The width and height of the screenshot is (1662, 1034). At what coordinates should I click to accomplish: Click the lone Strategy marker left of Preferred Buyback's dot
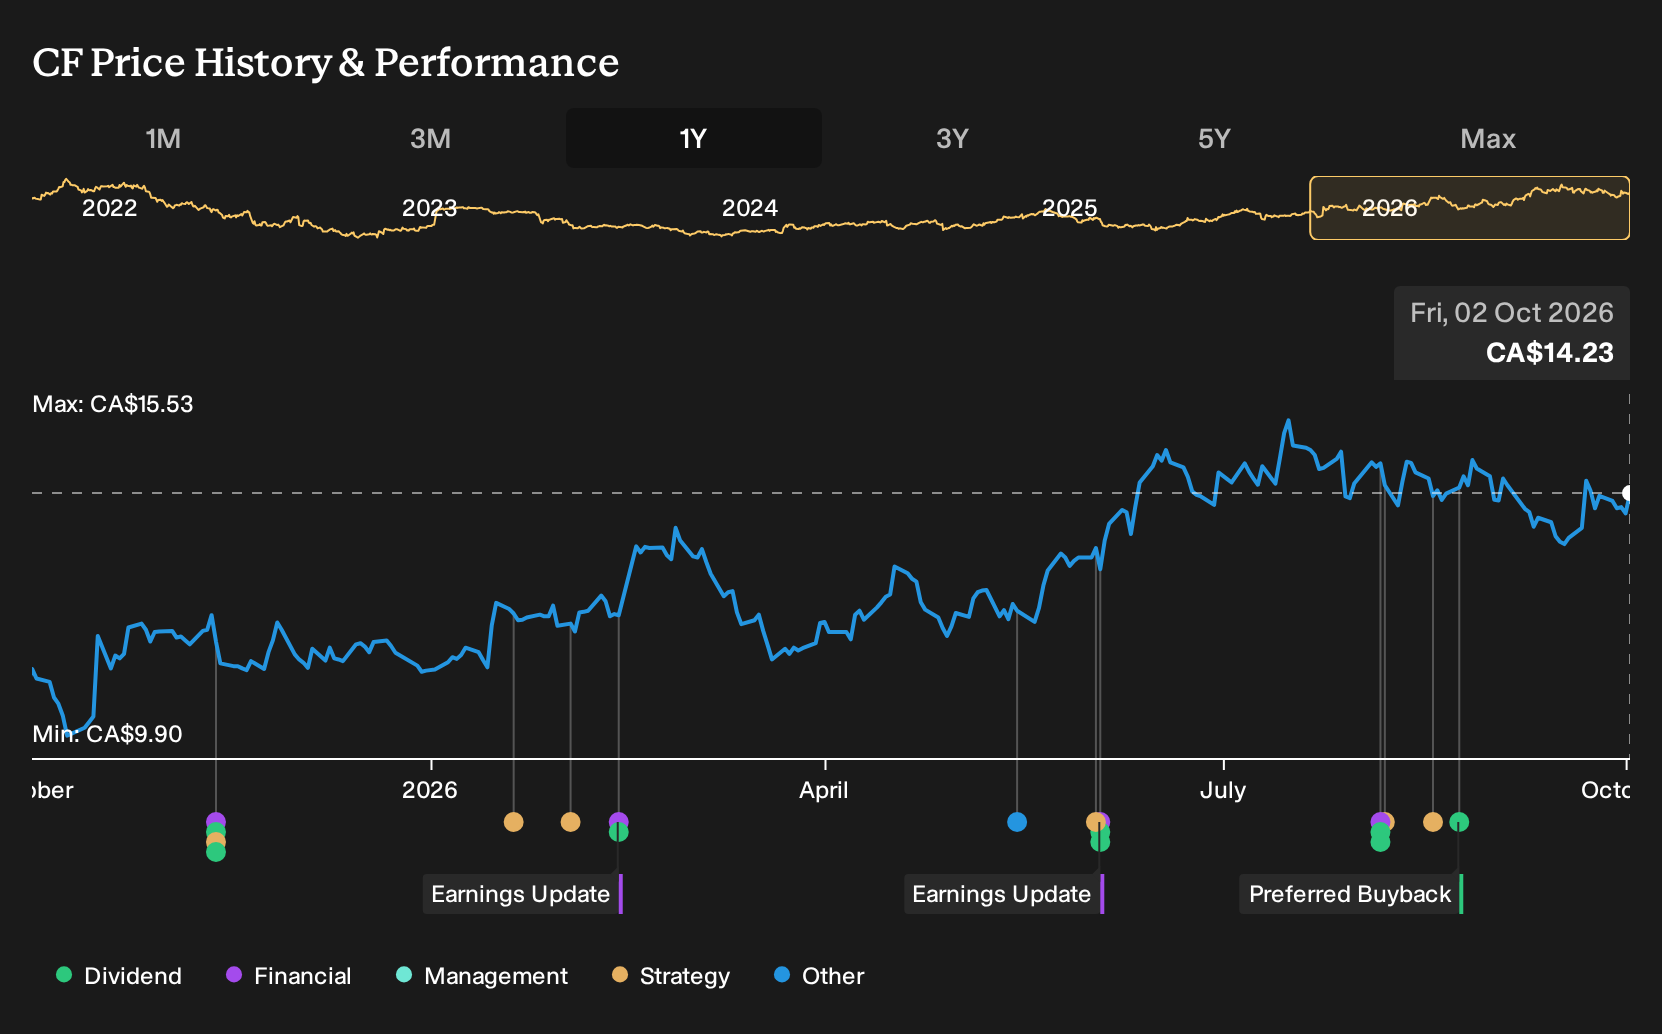point(1433,822)
